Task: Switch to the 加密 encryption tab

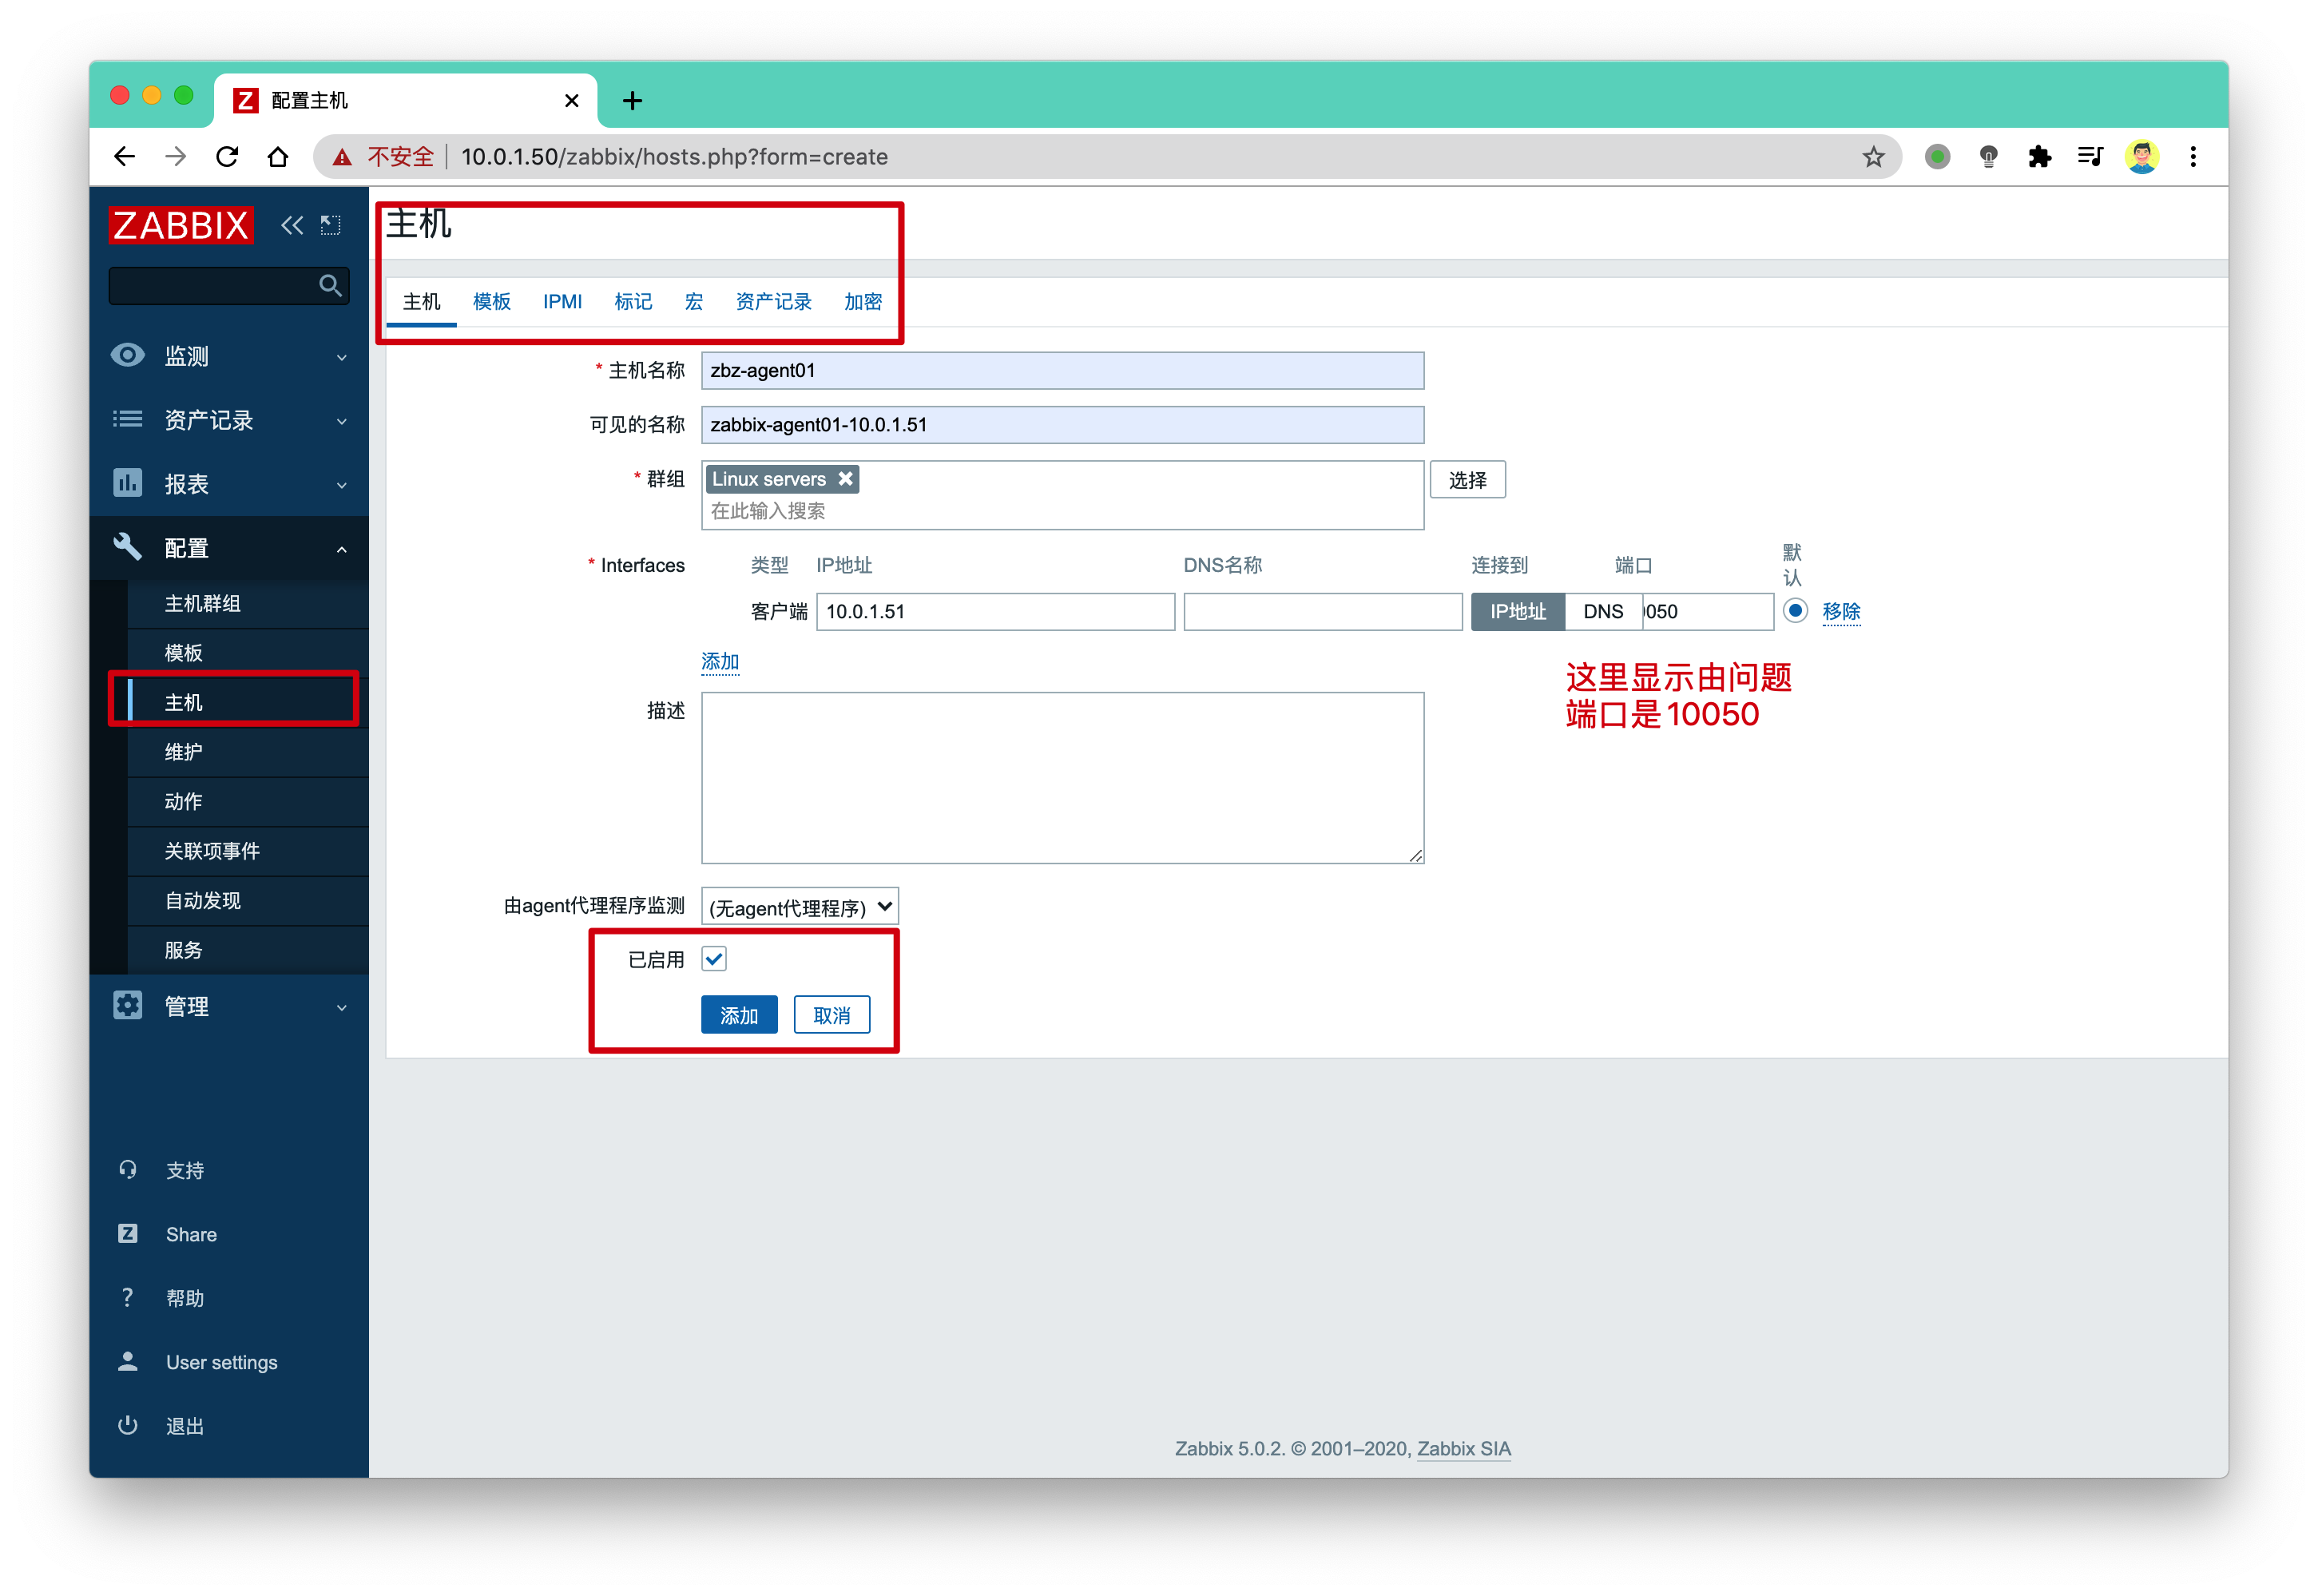Action: tap(863, 302)
